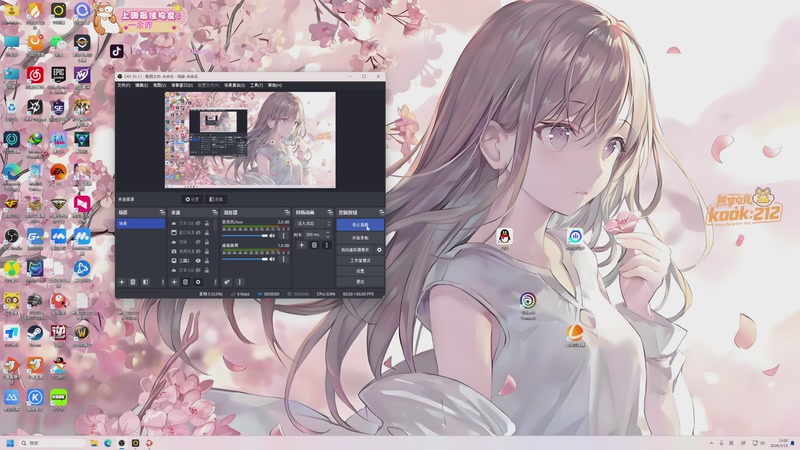Viewport: 800px width, 450px height.
Task: Click the OBS preview canvas
Action: pyautogui.click(x=250, y=140)
